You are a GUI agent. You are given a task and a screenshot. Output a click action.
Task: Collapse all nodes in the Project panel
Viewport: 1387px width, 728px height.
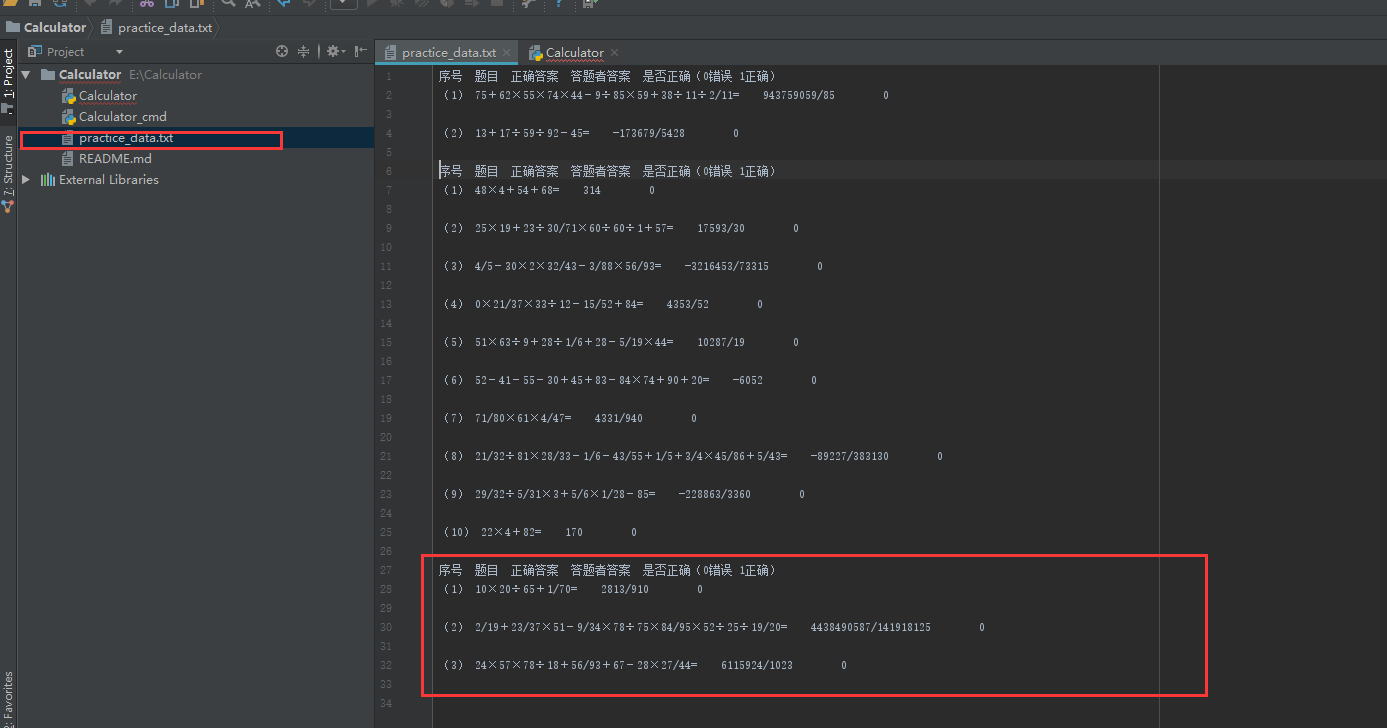point(304,51)
